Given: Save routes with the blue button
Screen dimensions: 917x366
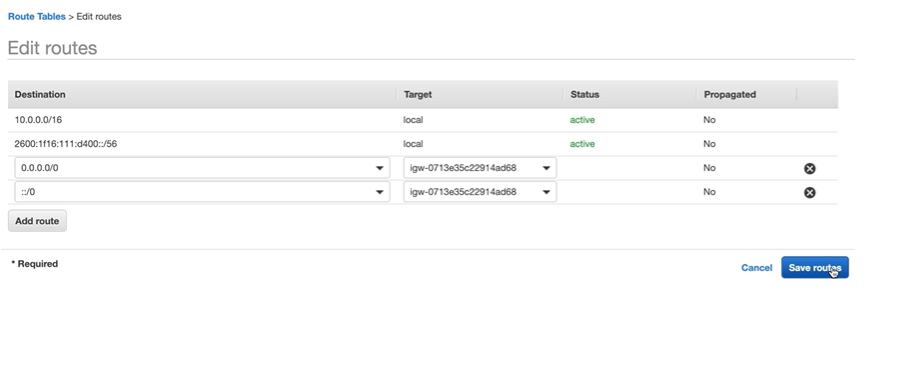Looking at the screenshot, I should tap(815, 267).
